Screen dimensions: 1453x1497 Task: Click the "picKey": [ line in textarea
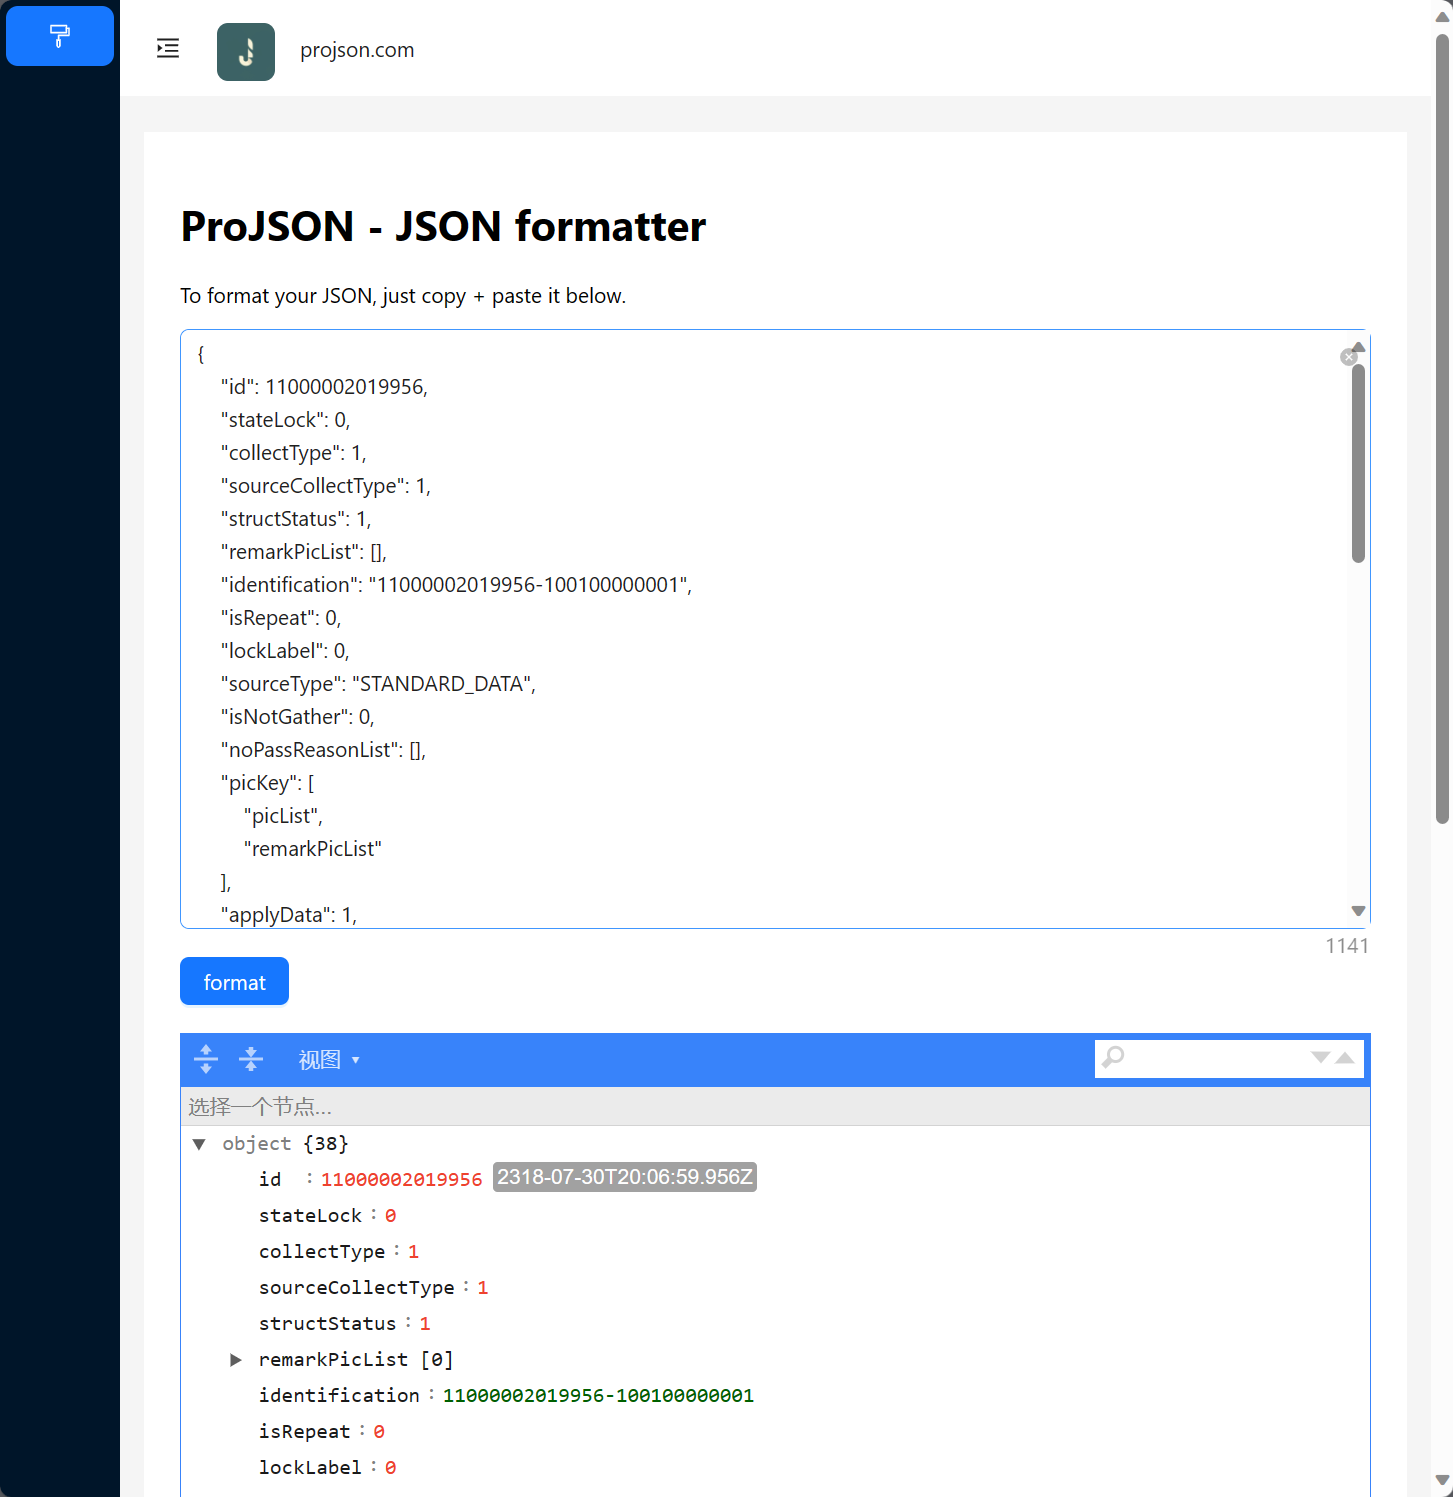coord(267,783)
